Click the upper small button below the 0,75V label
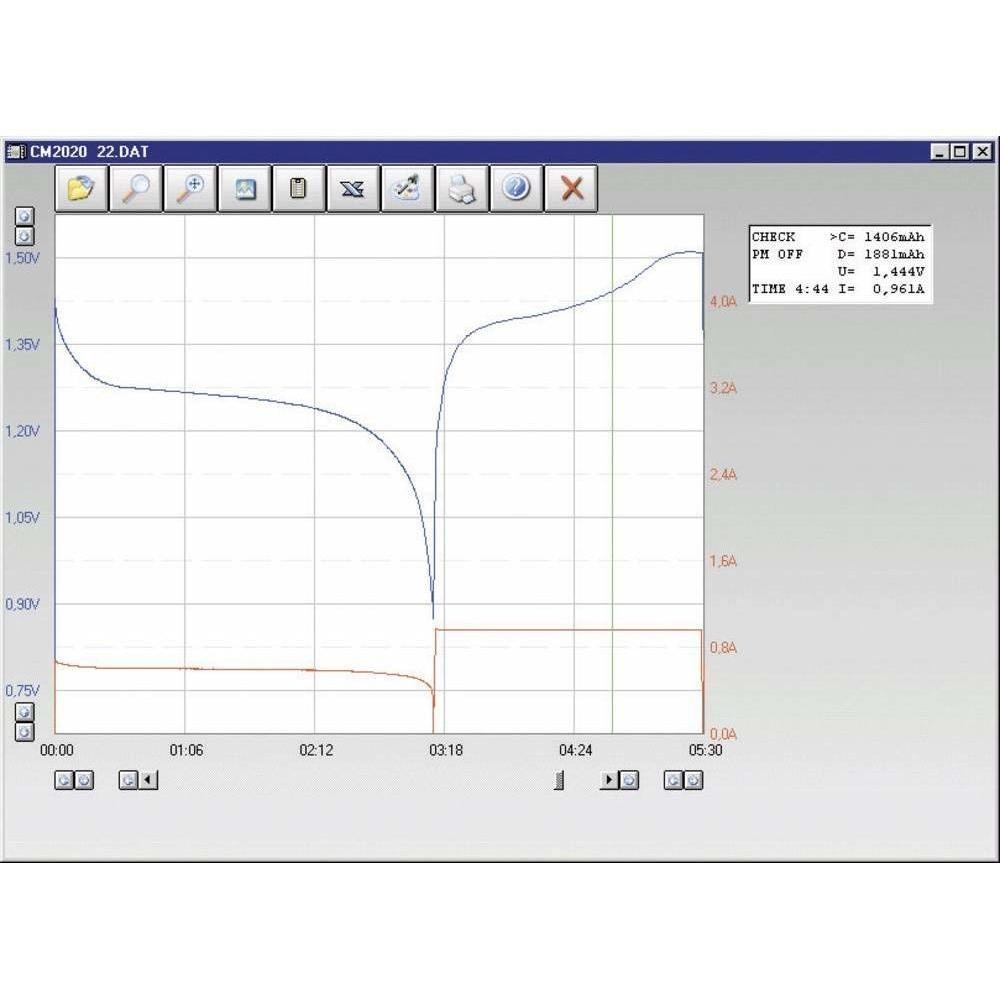Image resolution: width=1000 pixels, height=1000 pixels. point(24,712)
